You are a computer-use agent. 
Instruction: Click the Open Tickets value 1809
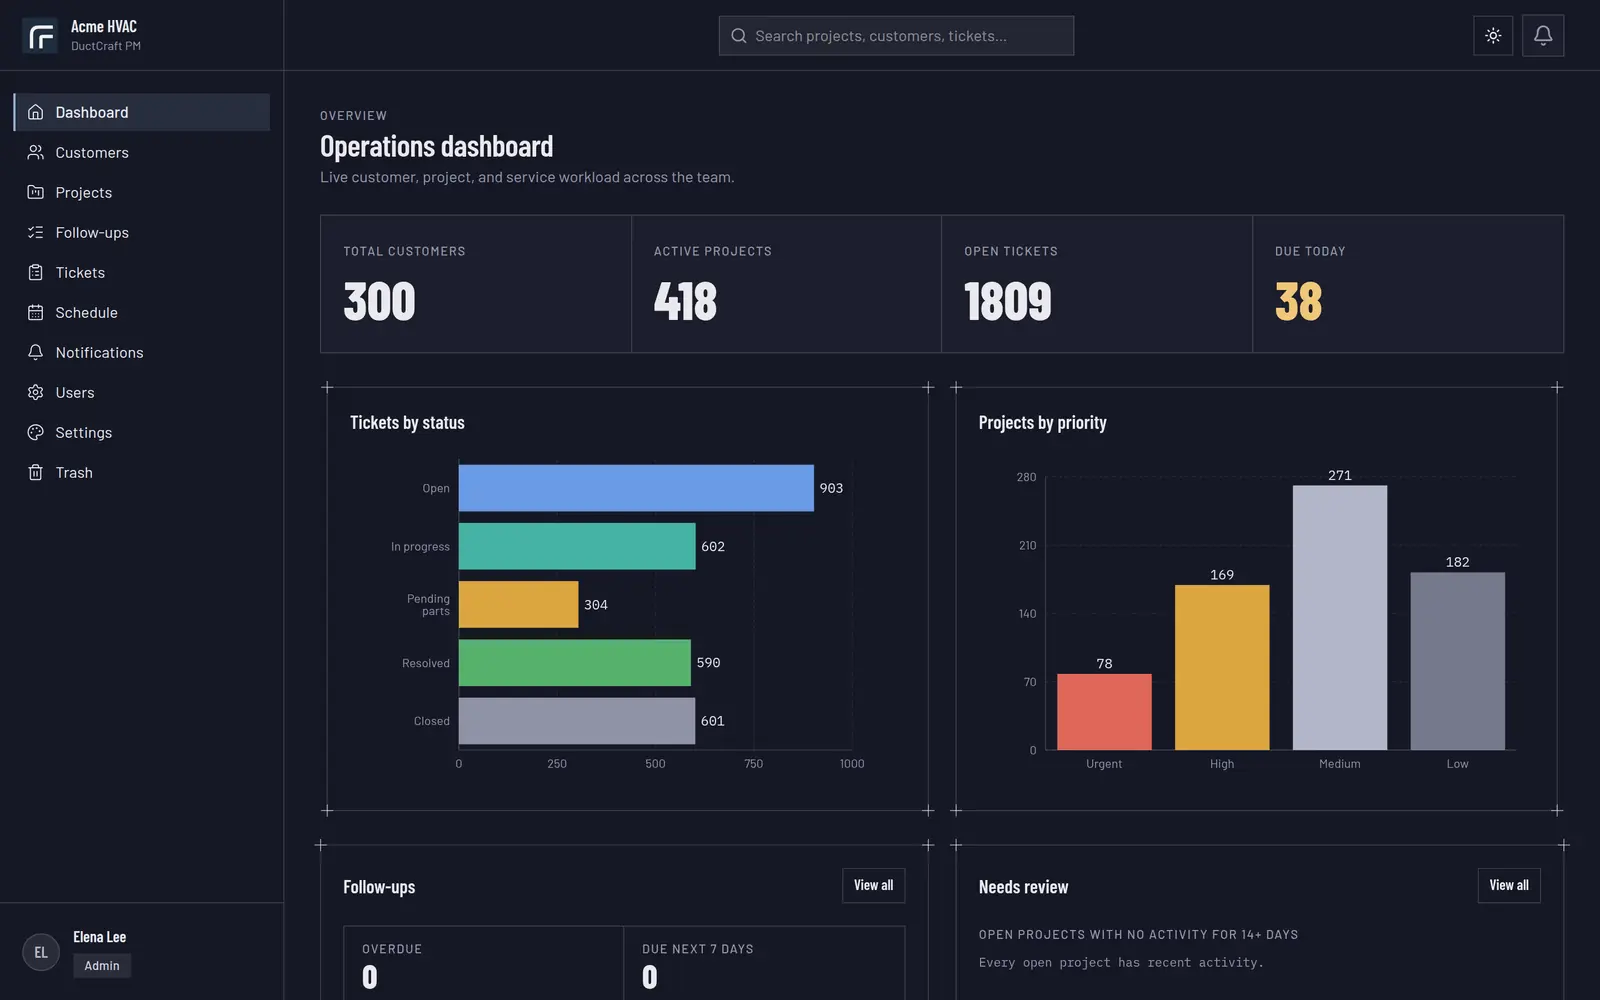[x=1007, y=301]
